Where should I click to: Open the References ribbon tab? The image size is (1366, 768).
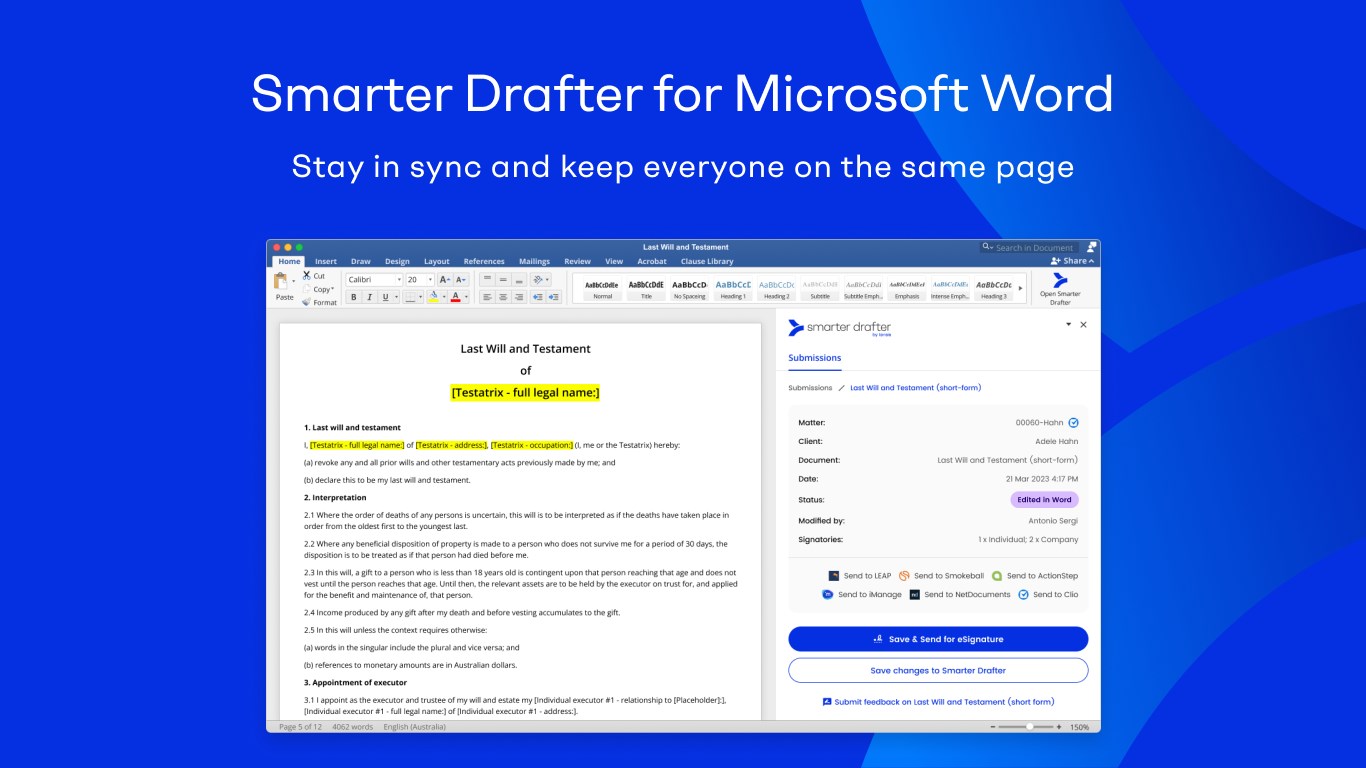(x=484, y=262)
